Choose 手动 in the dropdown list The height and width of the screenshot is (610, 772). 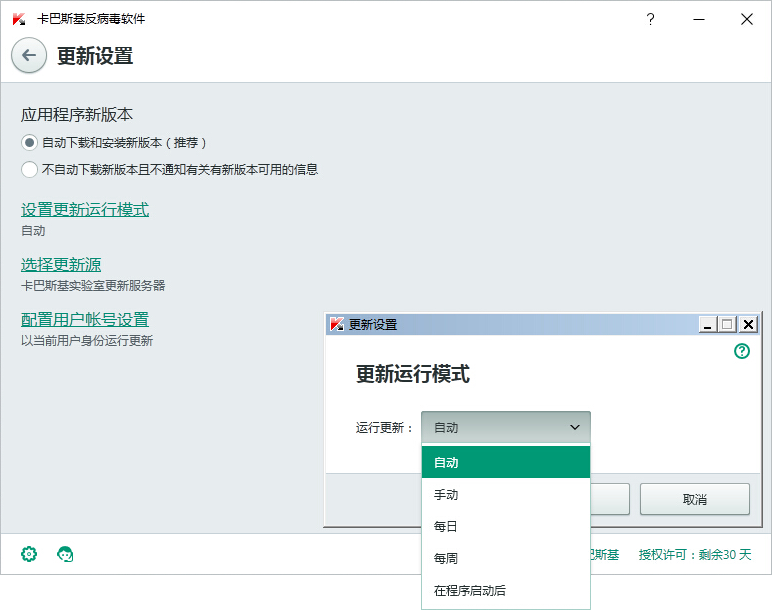[506, 494]
